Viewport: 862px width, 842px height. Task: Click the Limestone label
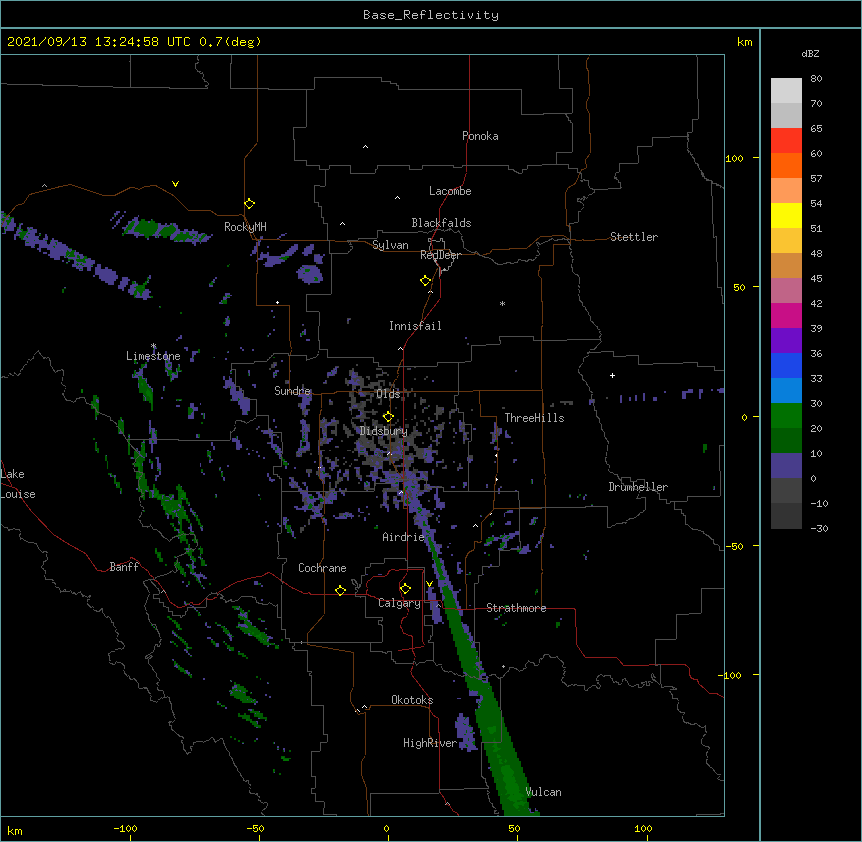coord(153,356)
